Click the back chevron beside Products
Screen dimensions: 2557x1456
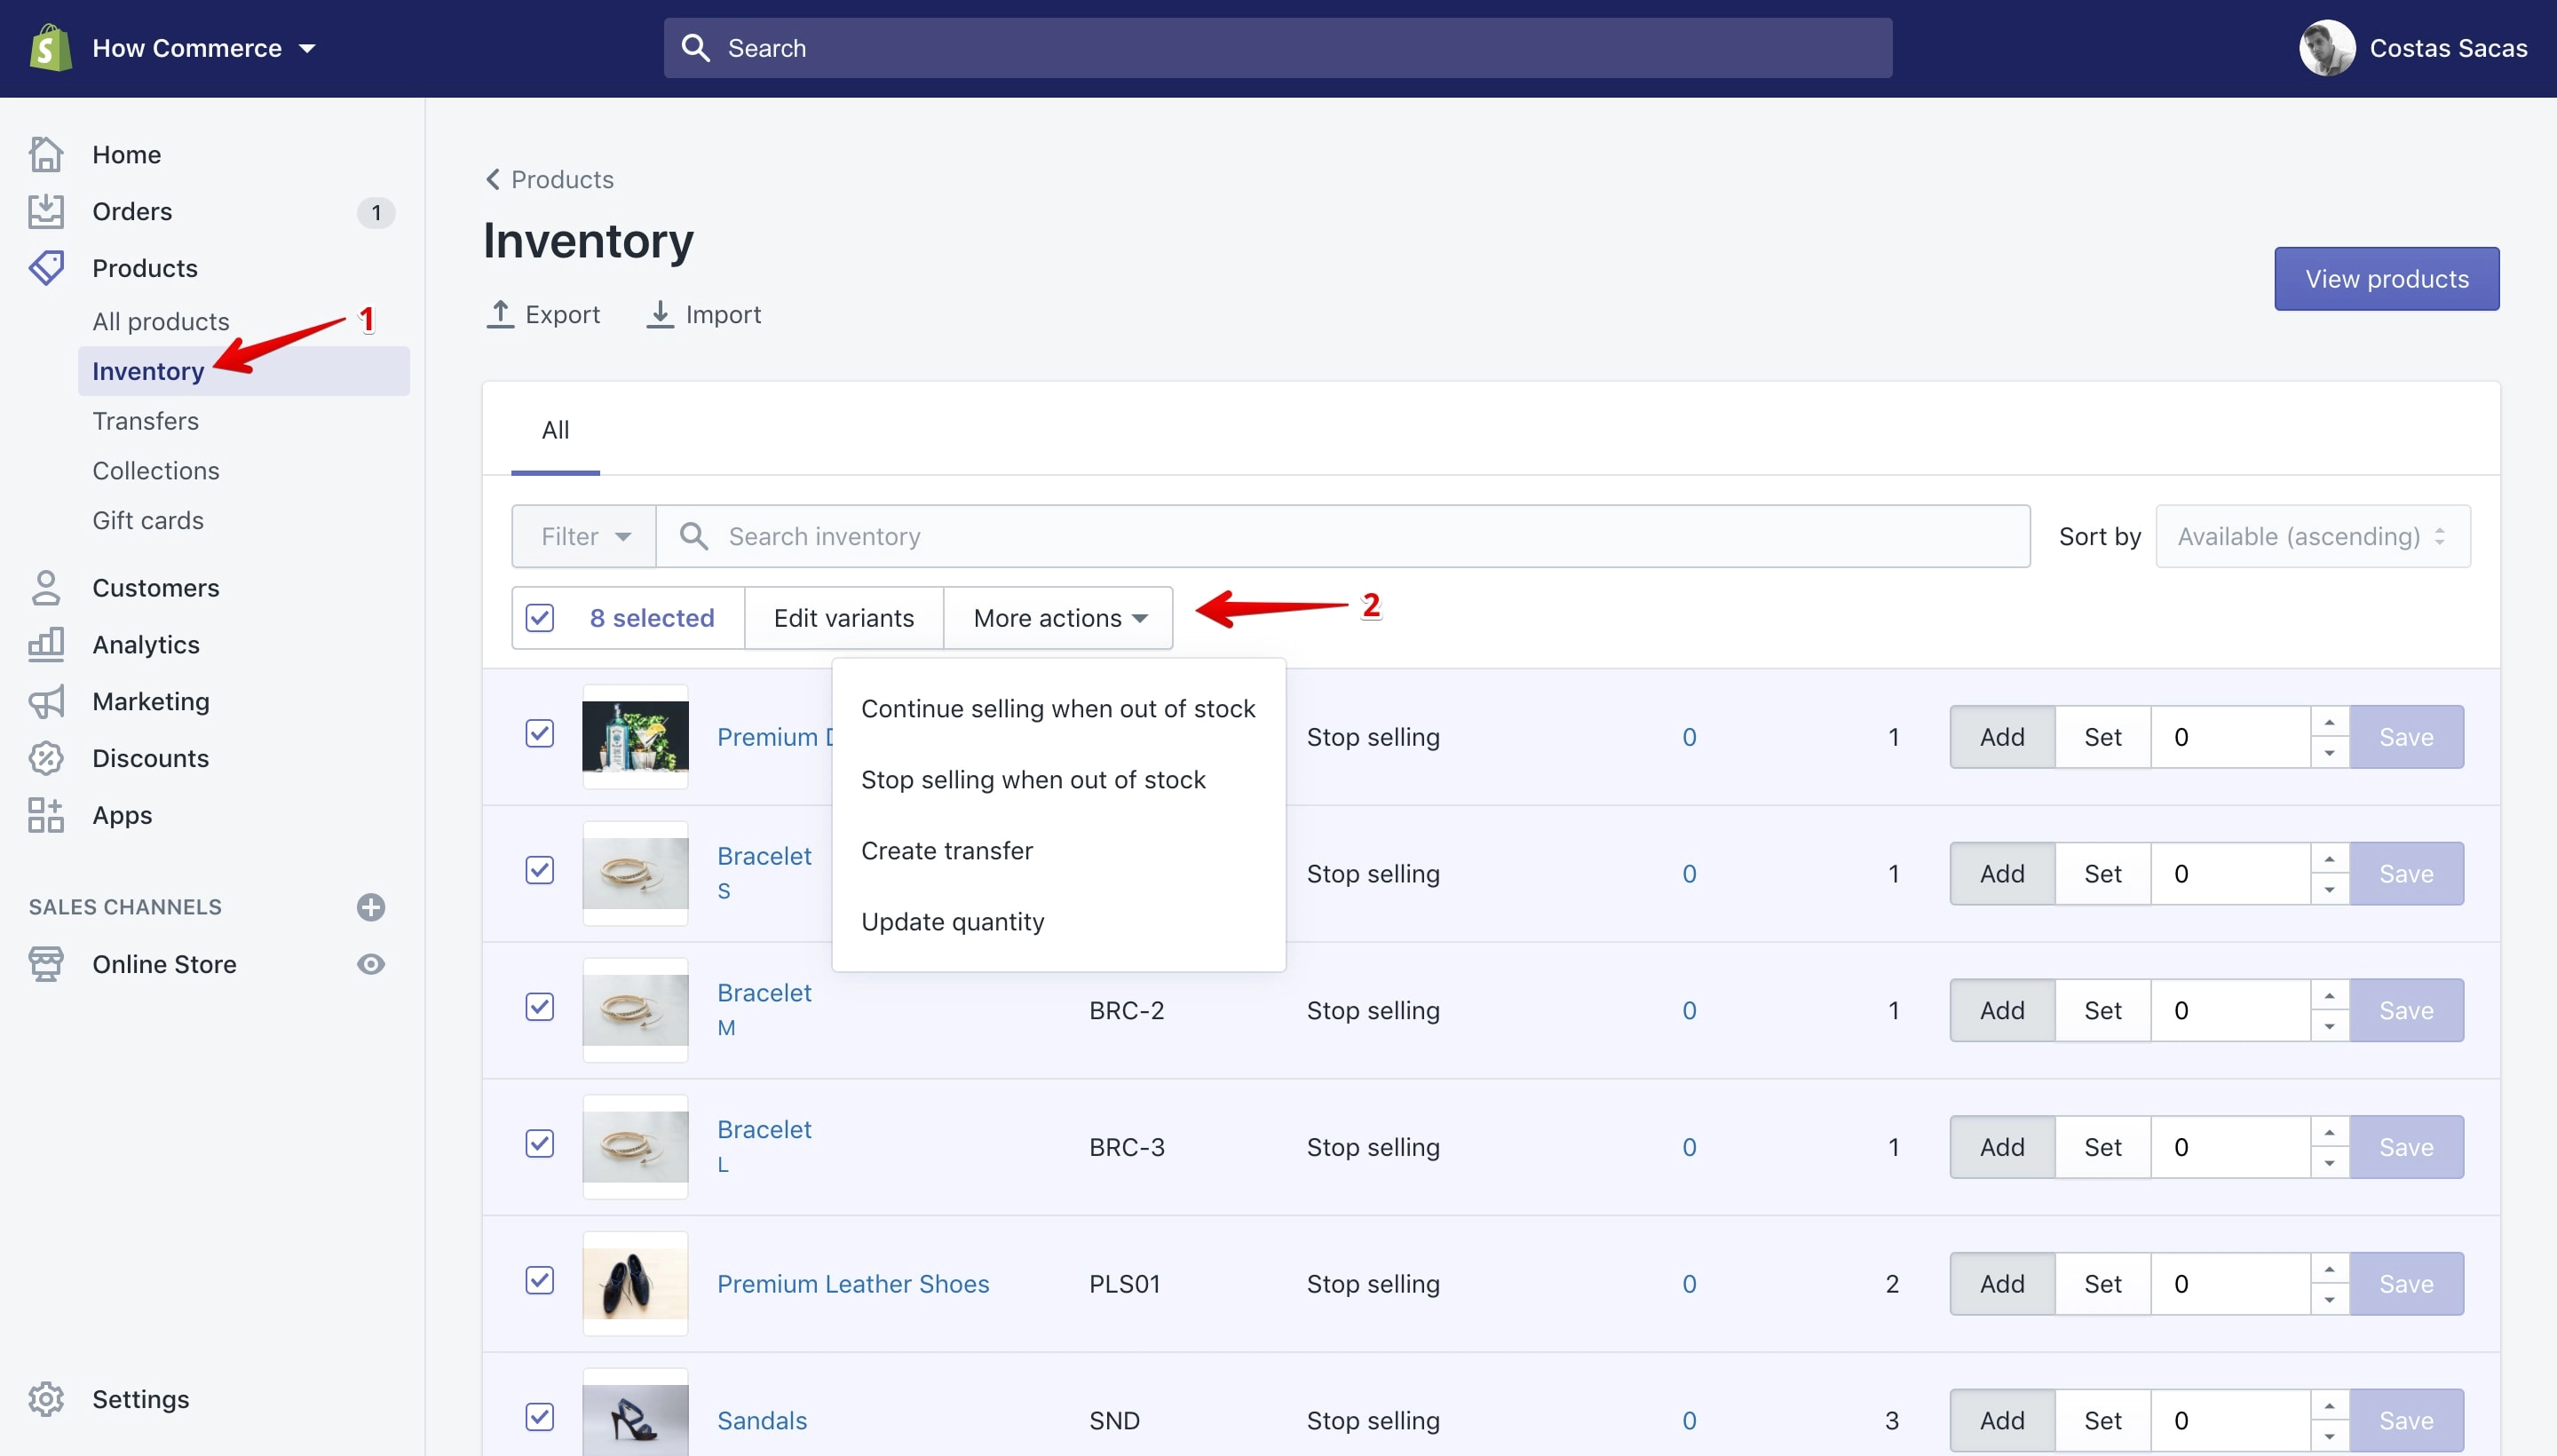coord(493,179)
